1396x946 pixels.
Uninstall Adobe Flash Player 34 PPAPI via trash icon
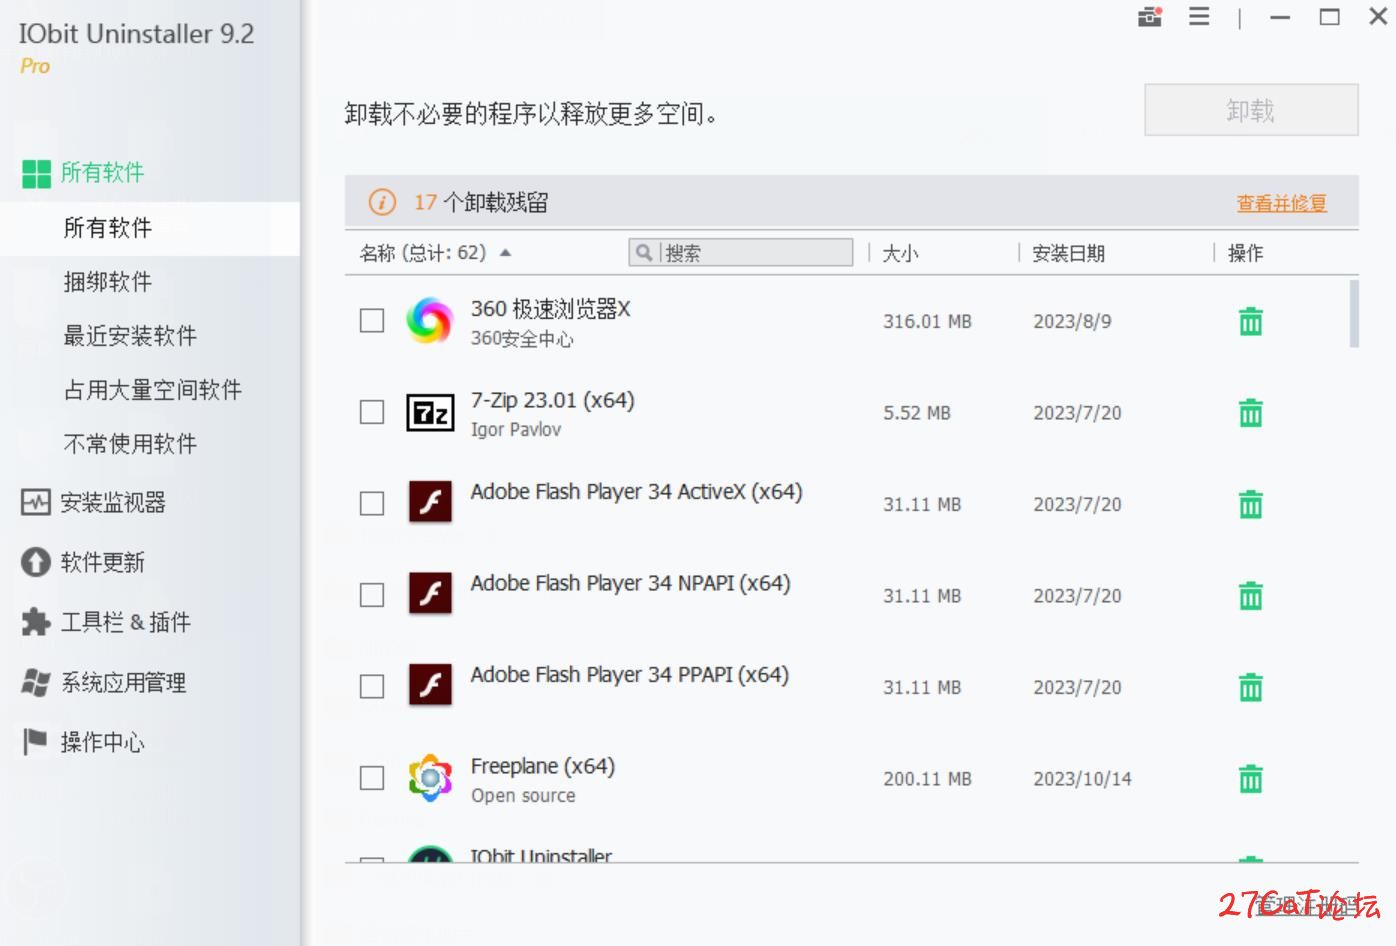(1250, 688)
